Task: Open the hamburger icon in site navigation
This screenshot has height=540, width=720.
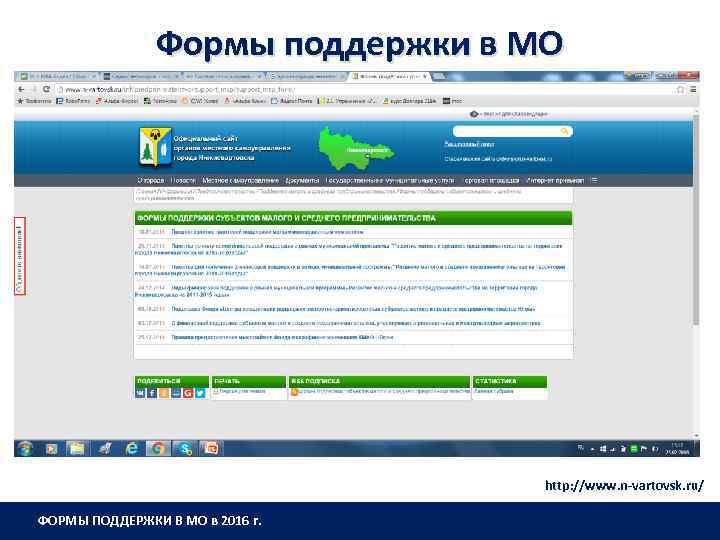Action: tap(594, 180)
